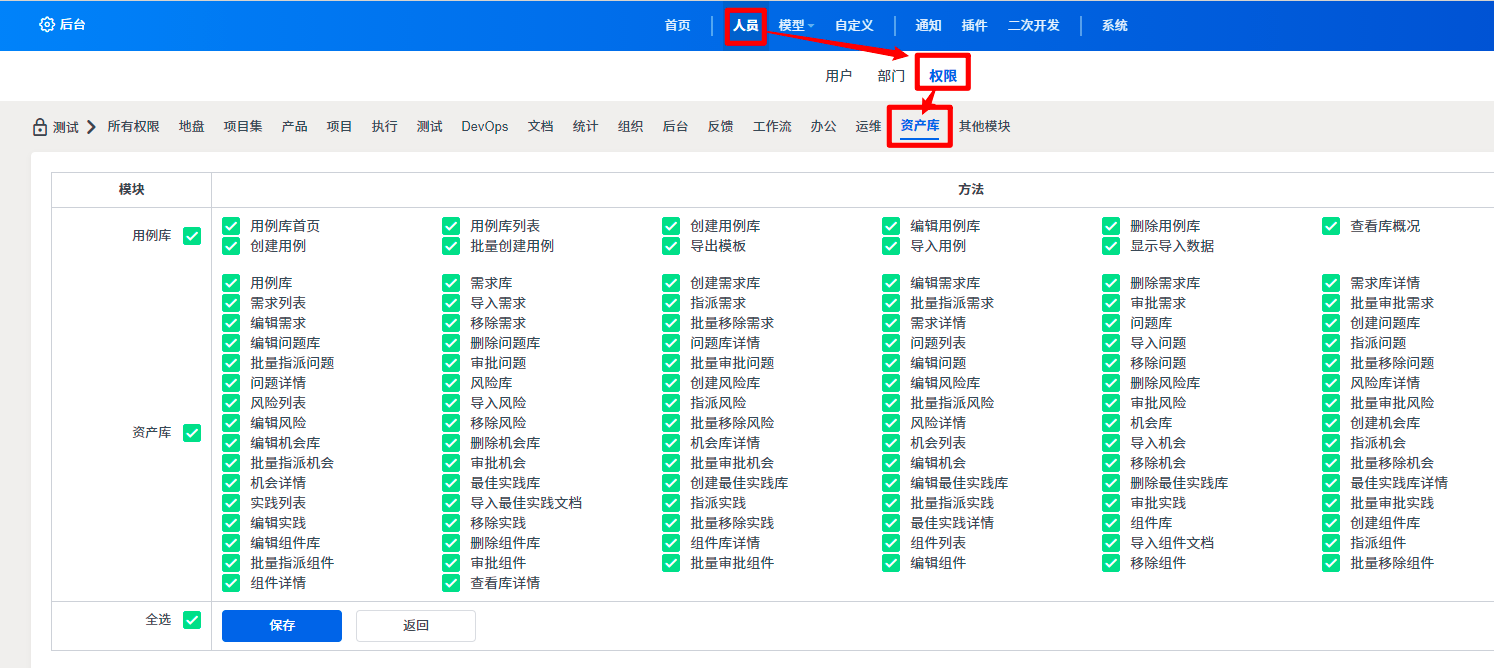Image resolution: width=1494 pixels, height=668 pixels.
Task: Open the 二次开发 top menu
Action: click(1034, 26)
